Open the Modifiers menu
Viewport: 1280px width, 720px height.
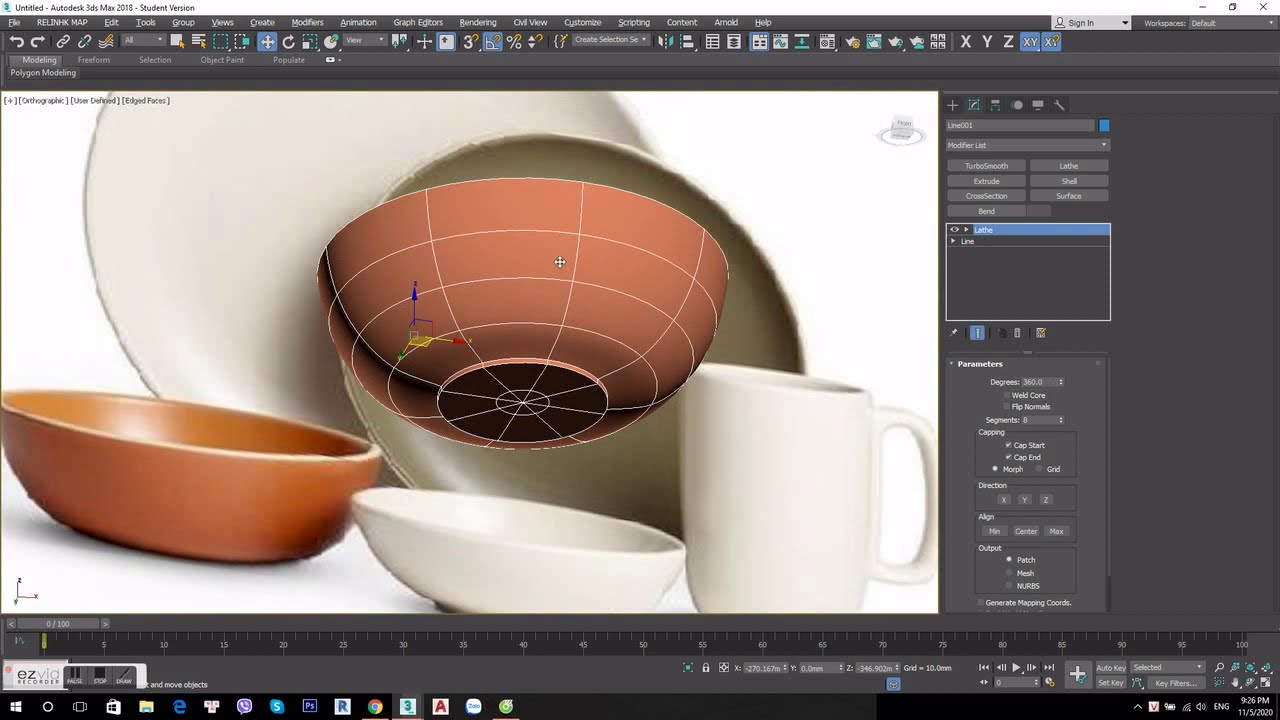click(307, 22)
